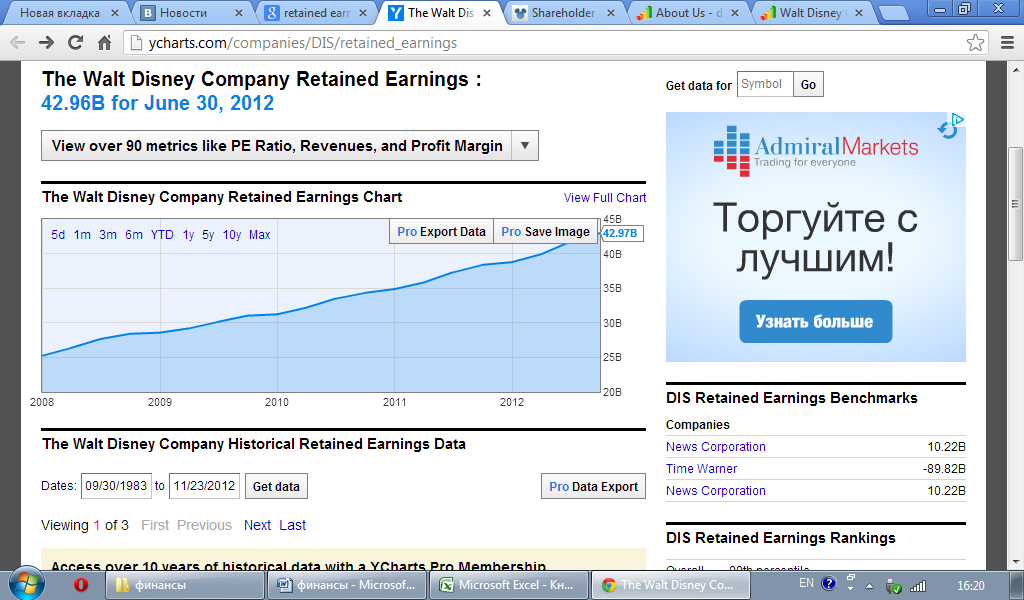Go to the Next page of data
Viewport: 1024px width, 600px height.
click(x=257, y=525)
